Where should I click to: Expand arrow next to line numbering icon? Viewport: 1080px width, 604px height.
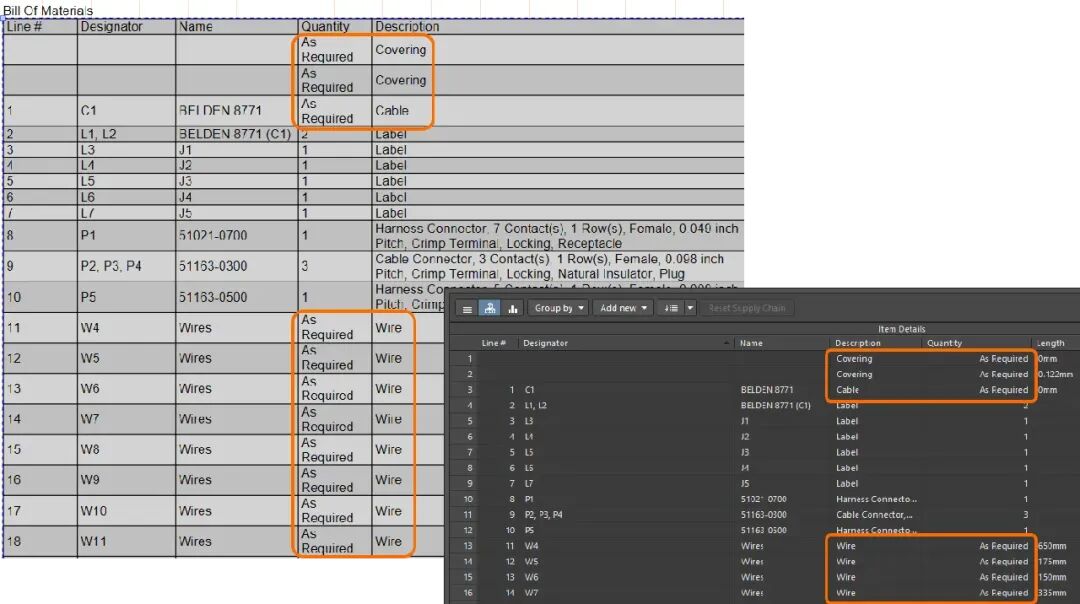pyautogui.click(x=690, y=309)
